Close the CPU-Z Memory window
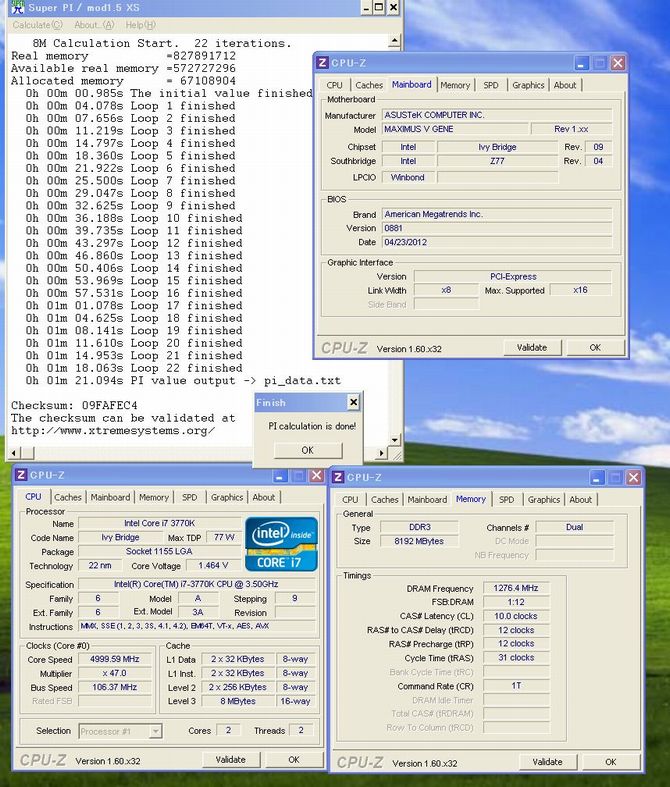This screenshot has height=787, width=670. coord(633,477)
